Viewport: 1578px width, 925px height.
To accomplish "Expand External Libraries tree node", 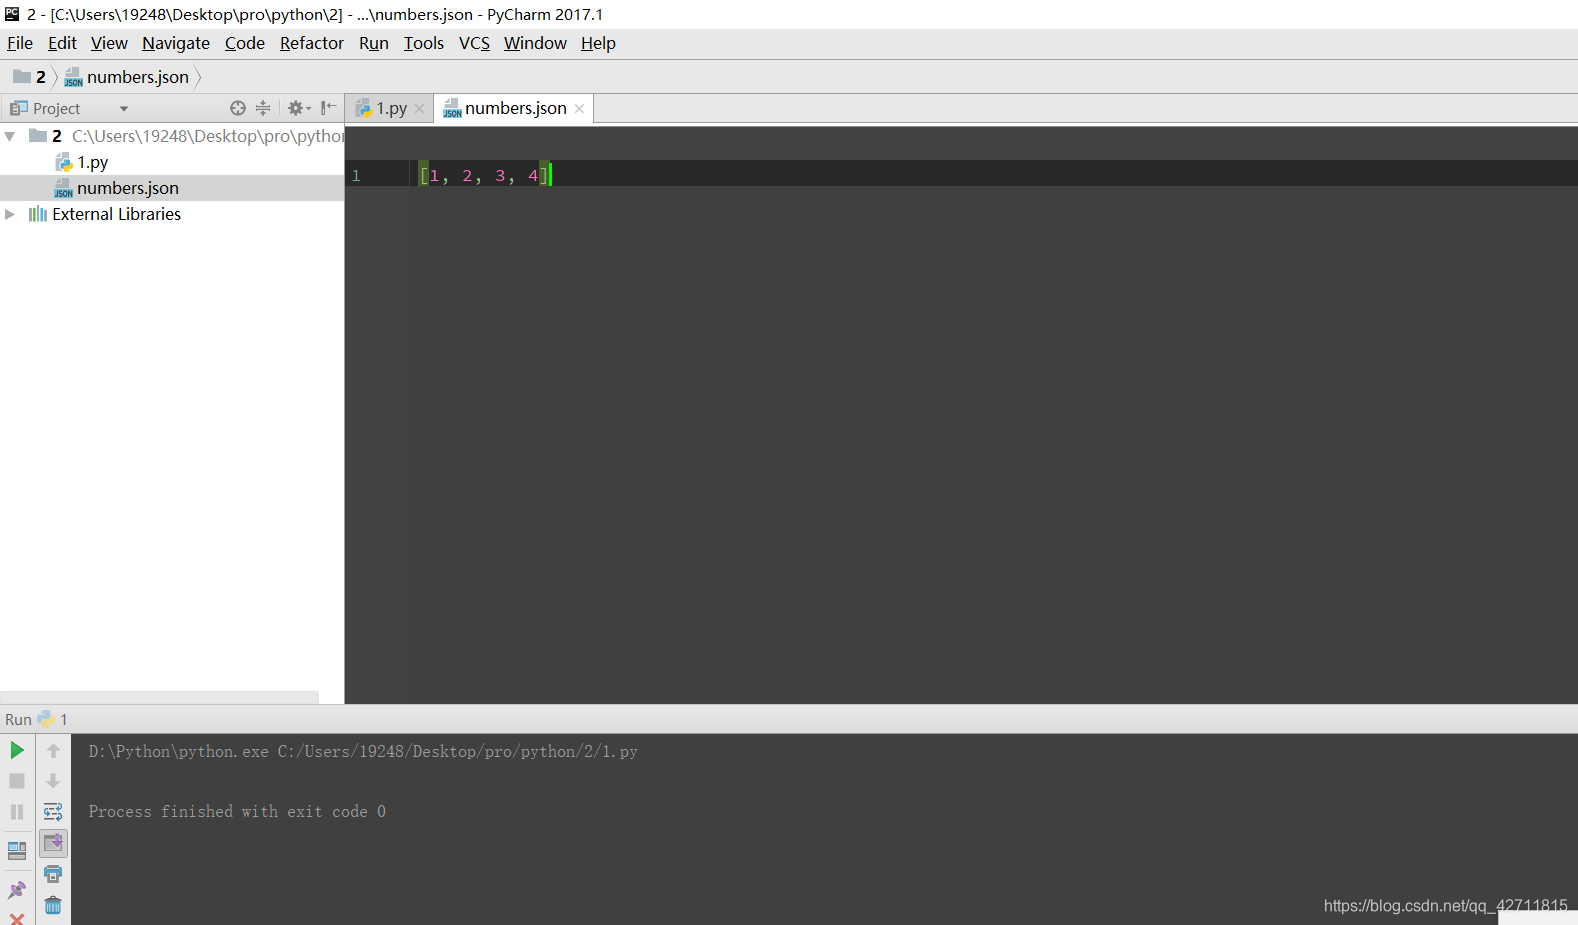I will point(10,214).
